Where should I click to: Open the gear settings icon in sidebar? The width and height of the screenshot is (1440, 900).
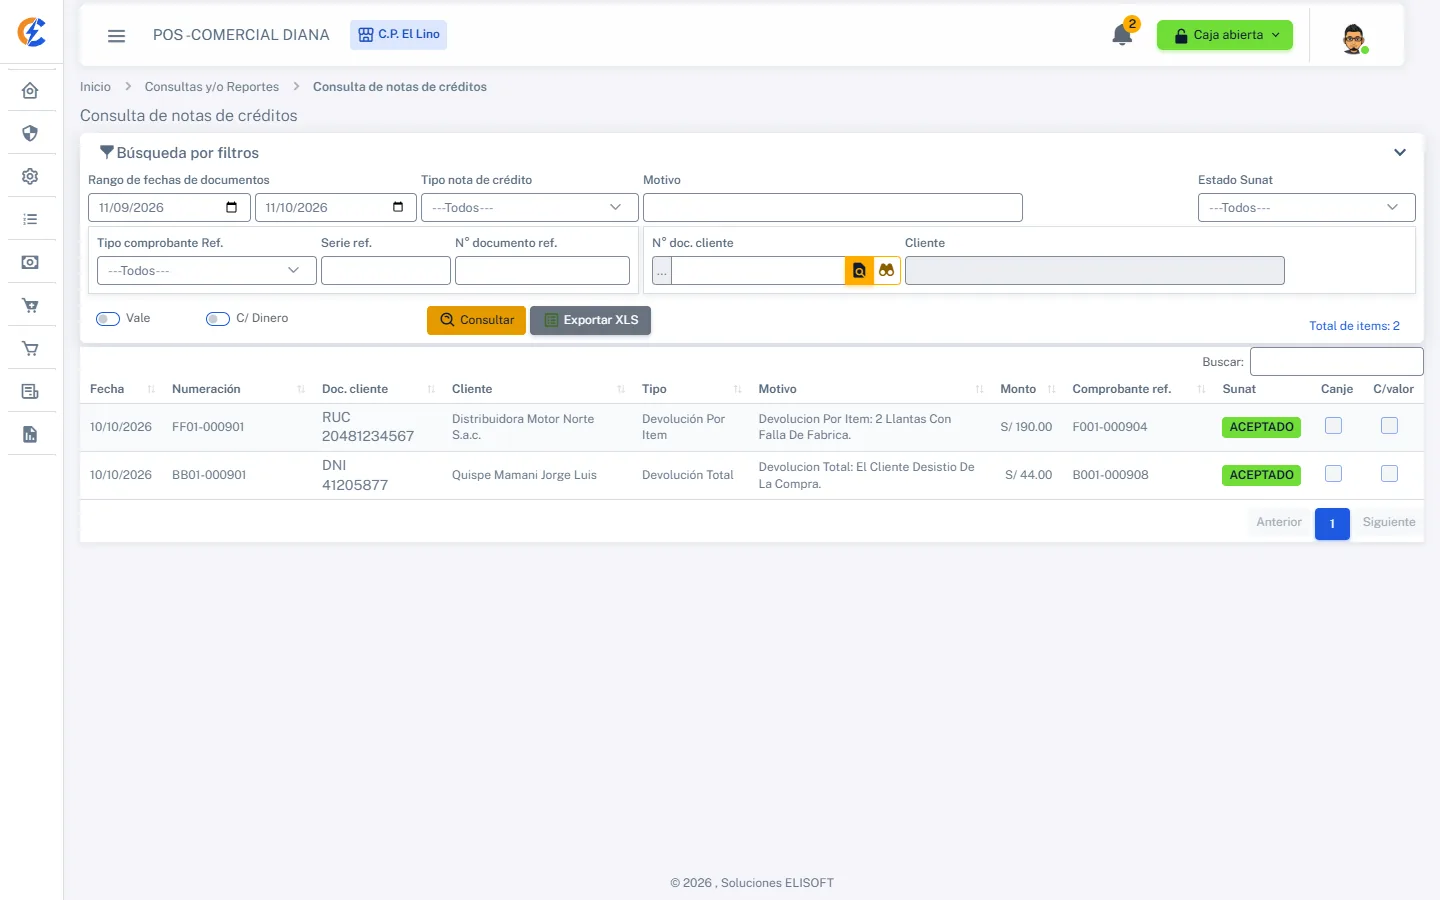[x=30, y=177]
